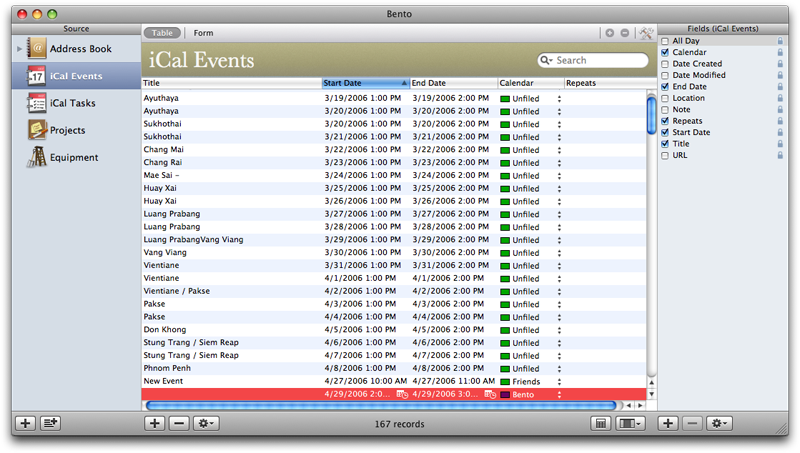
Task: Click lock icon next to Note field
Action: coord(780,110)
